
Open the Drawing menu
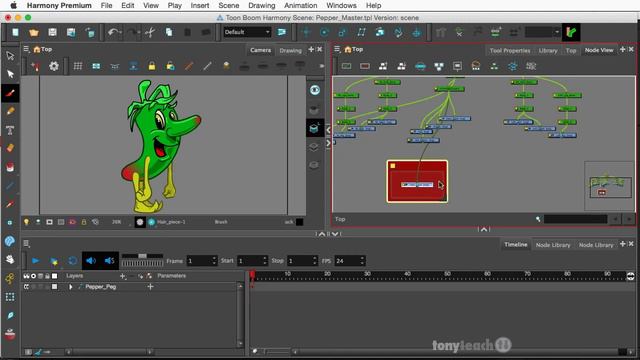pos(262,6)
